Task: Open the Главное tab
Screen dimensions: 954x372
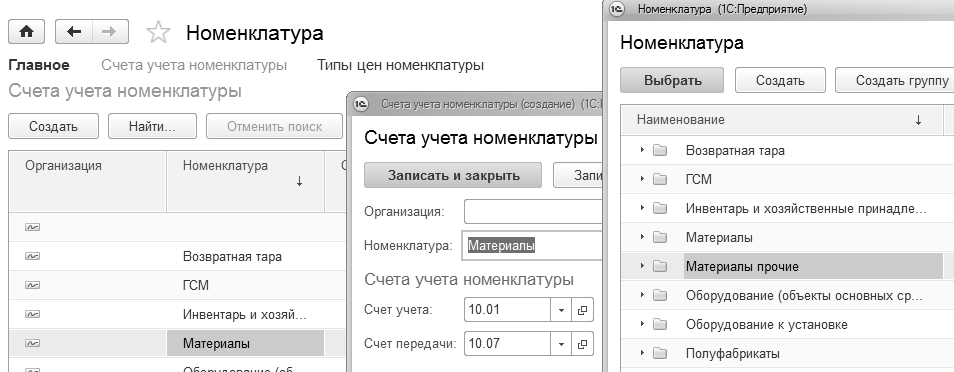Action: (39, 65)
